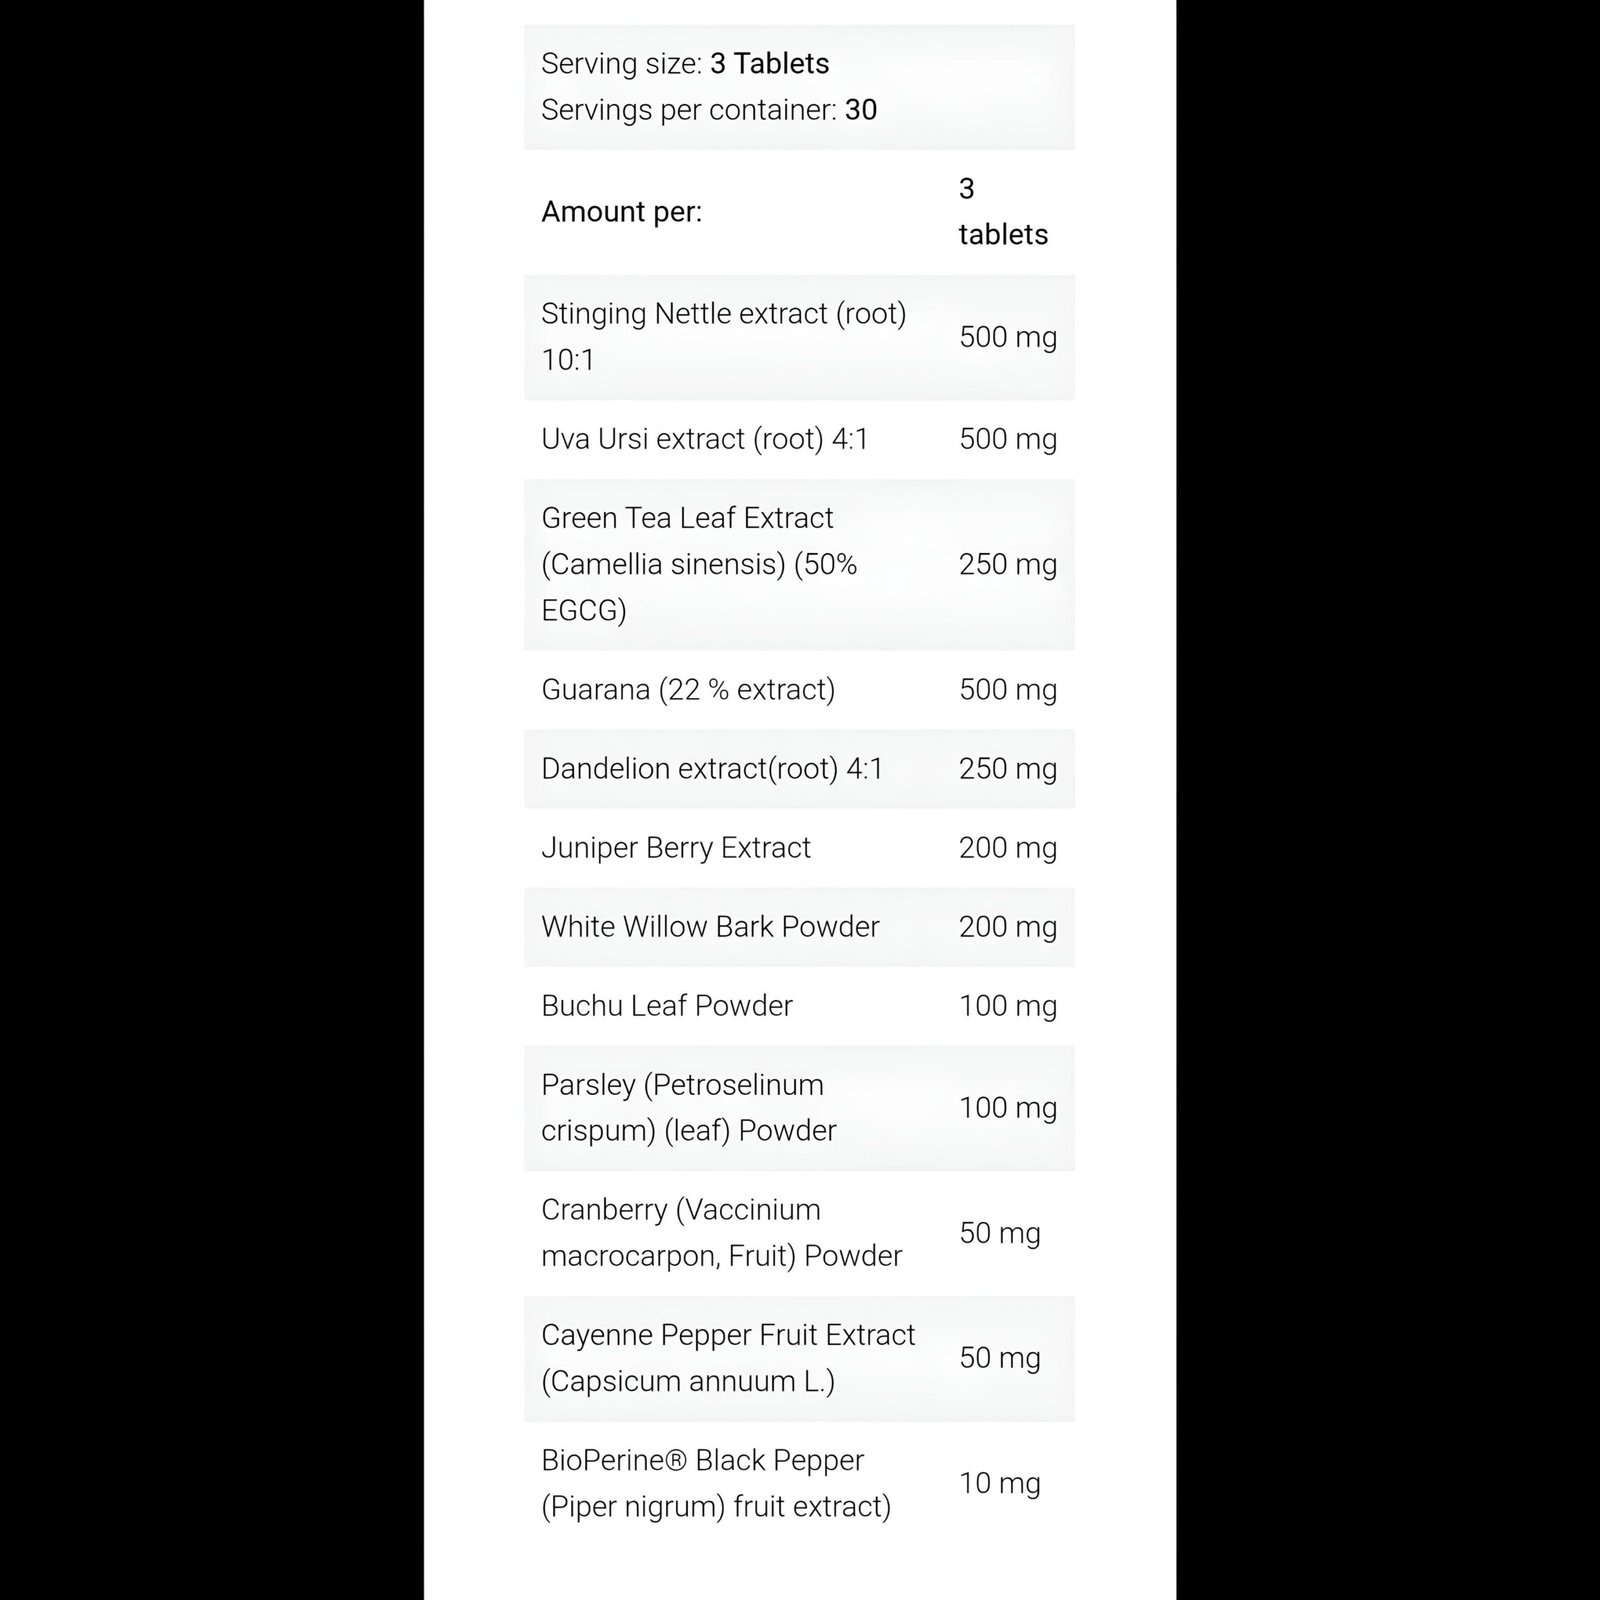
Task: Click the Uva Ursi extract row
Action: [799, 439]
